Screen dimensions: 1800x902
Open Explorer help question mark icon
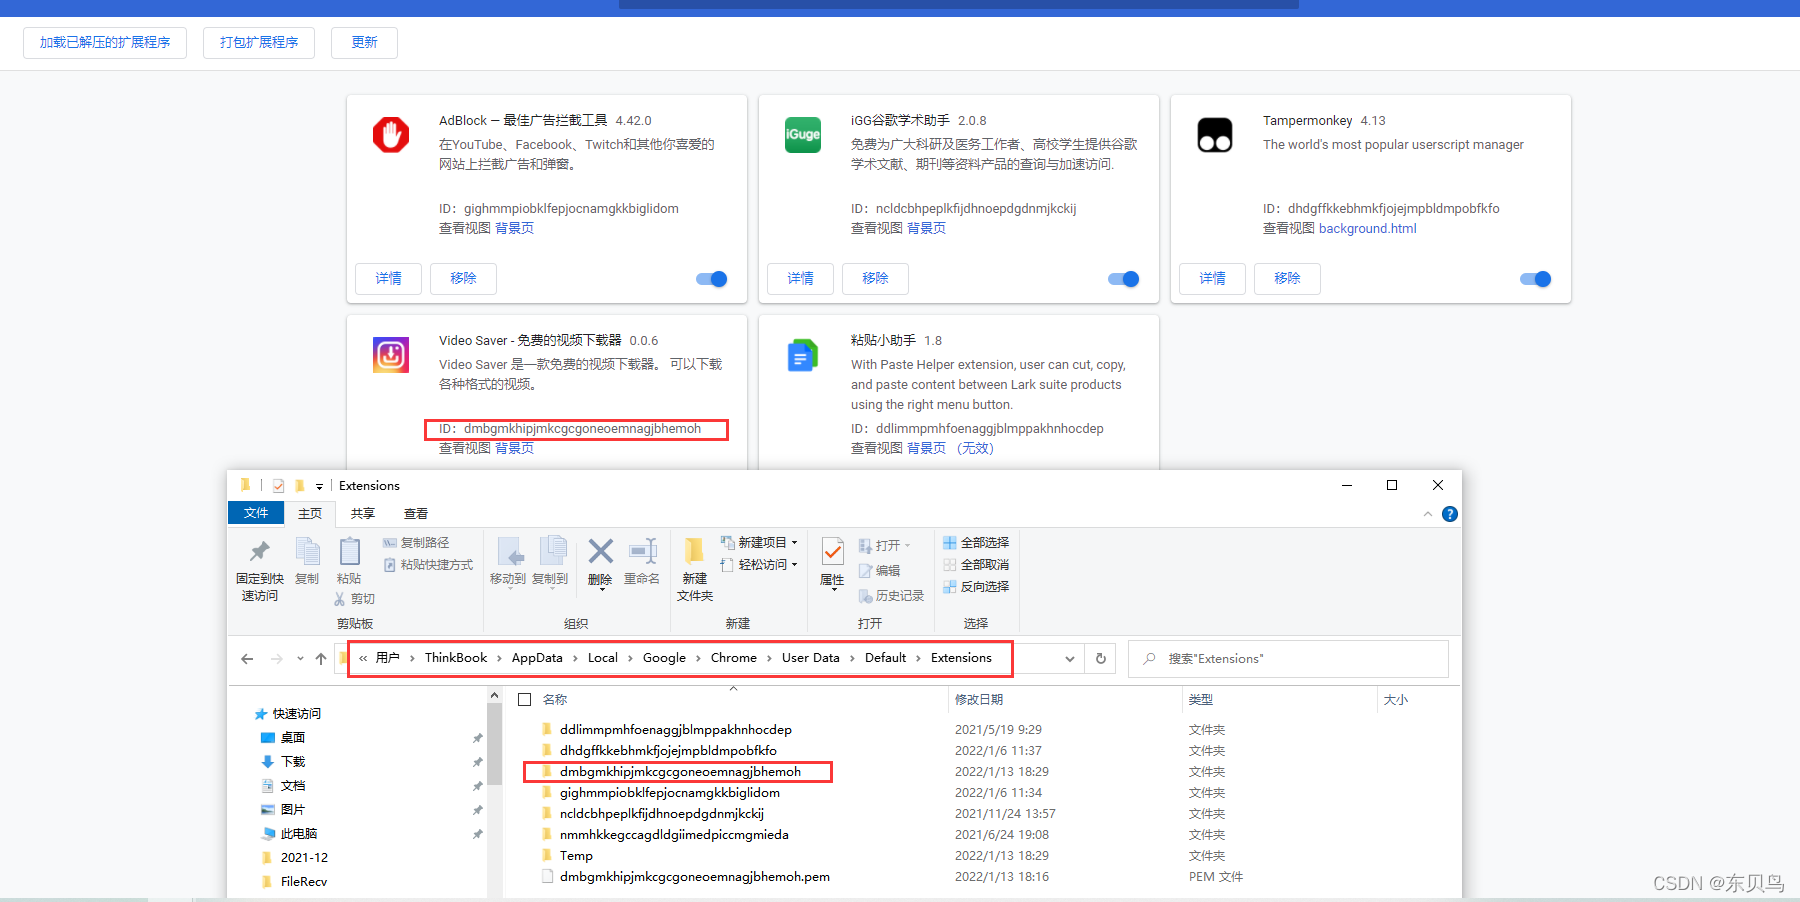1450,514
